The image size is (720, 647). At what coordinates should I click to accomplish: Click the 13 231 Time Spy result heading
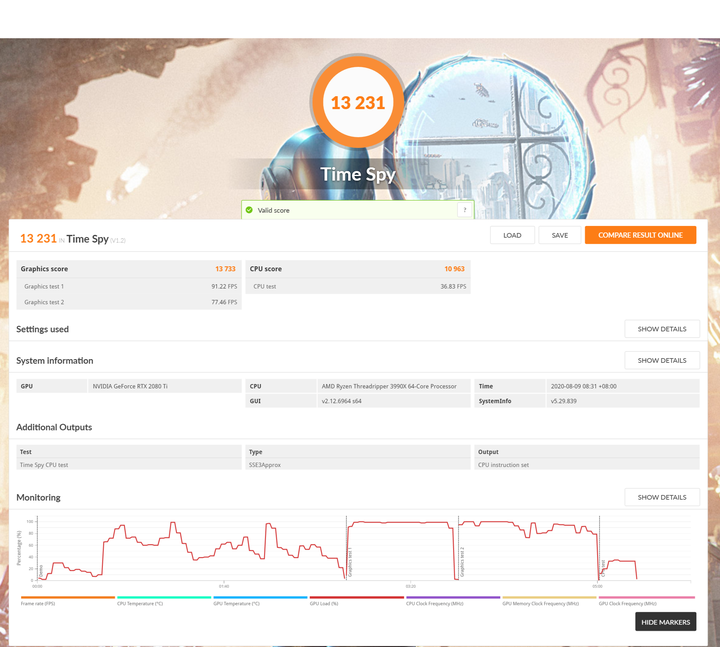tap(73, 239)
